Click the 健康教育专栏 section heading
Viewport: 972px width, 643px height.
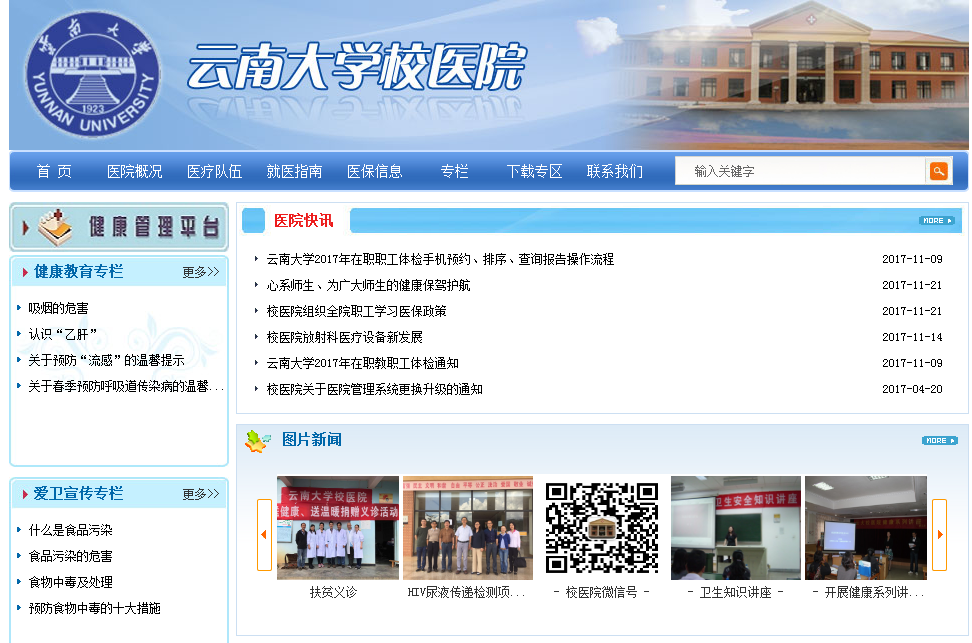(x=79, y=272)
